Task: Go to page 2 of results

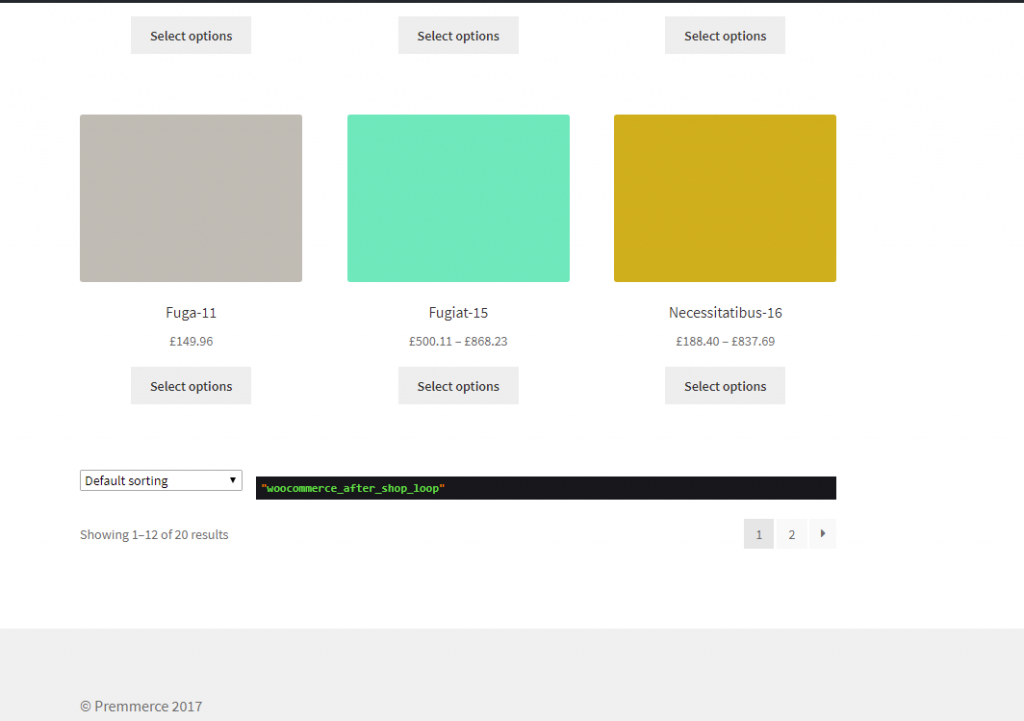Action: [x=791, y=533]
